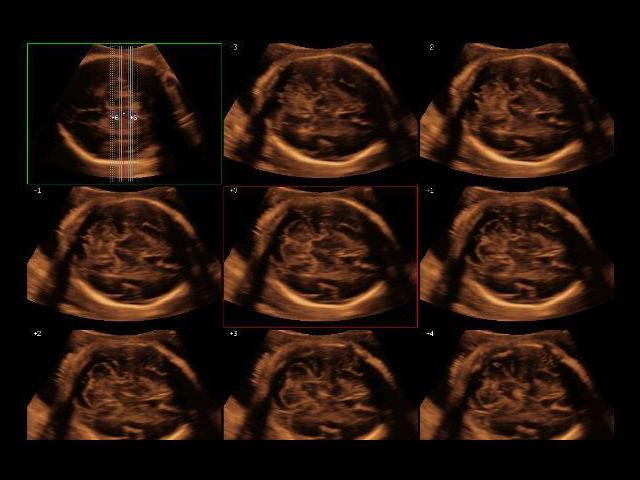Image resolution: width=640 pixels, height=480 pixels.
Task: Open the slice labeled -2
Action: [x=516, y=110]
